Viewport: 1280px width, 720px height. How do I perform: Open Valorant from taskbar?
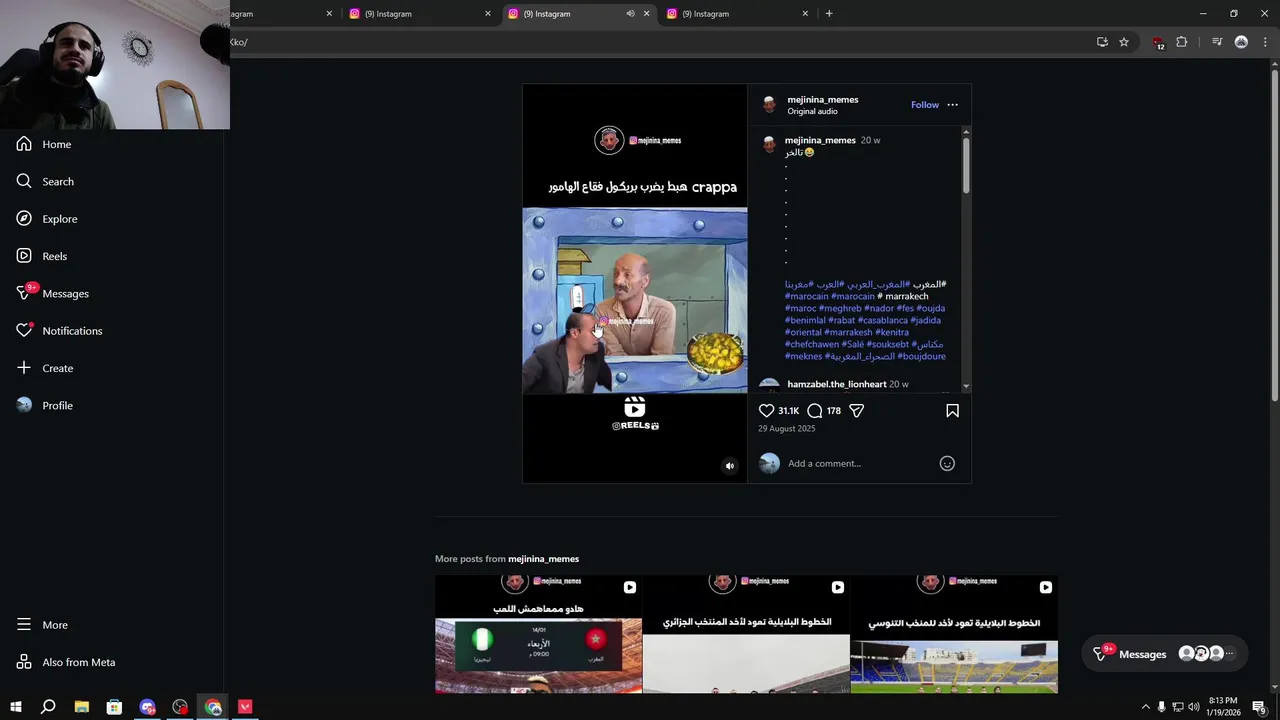(245, 707)
